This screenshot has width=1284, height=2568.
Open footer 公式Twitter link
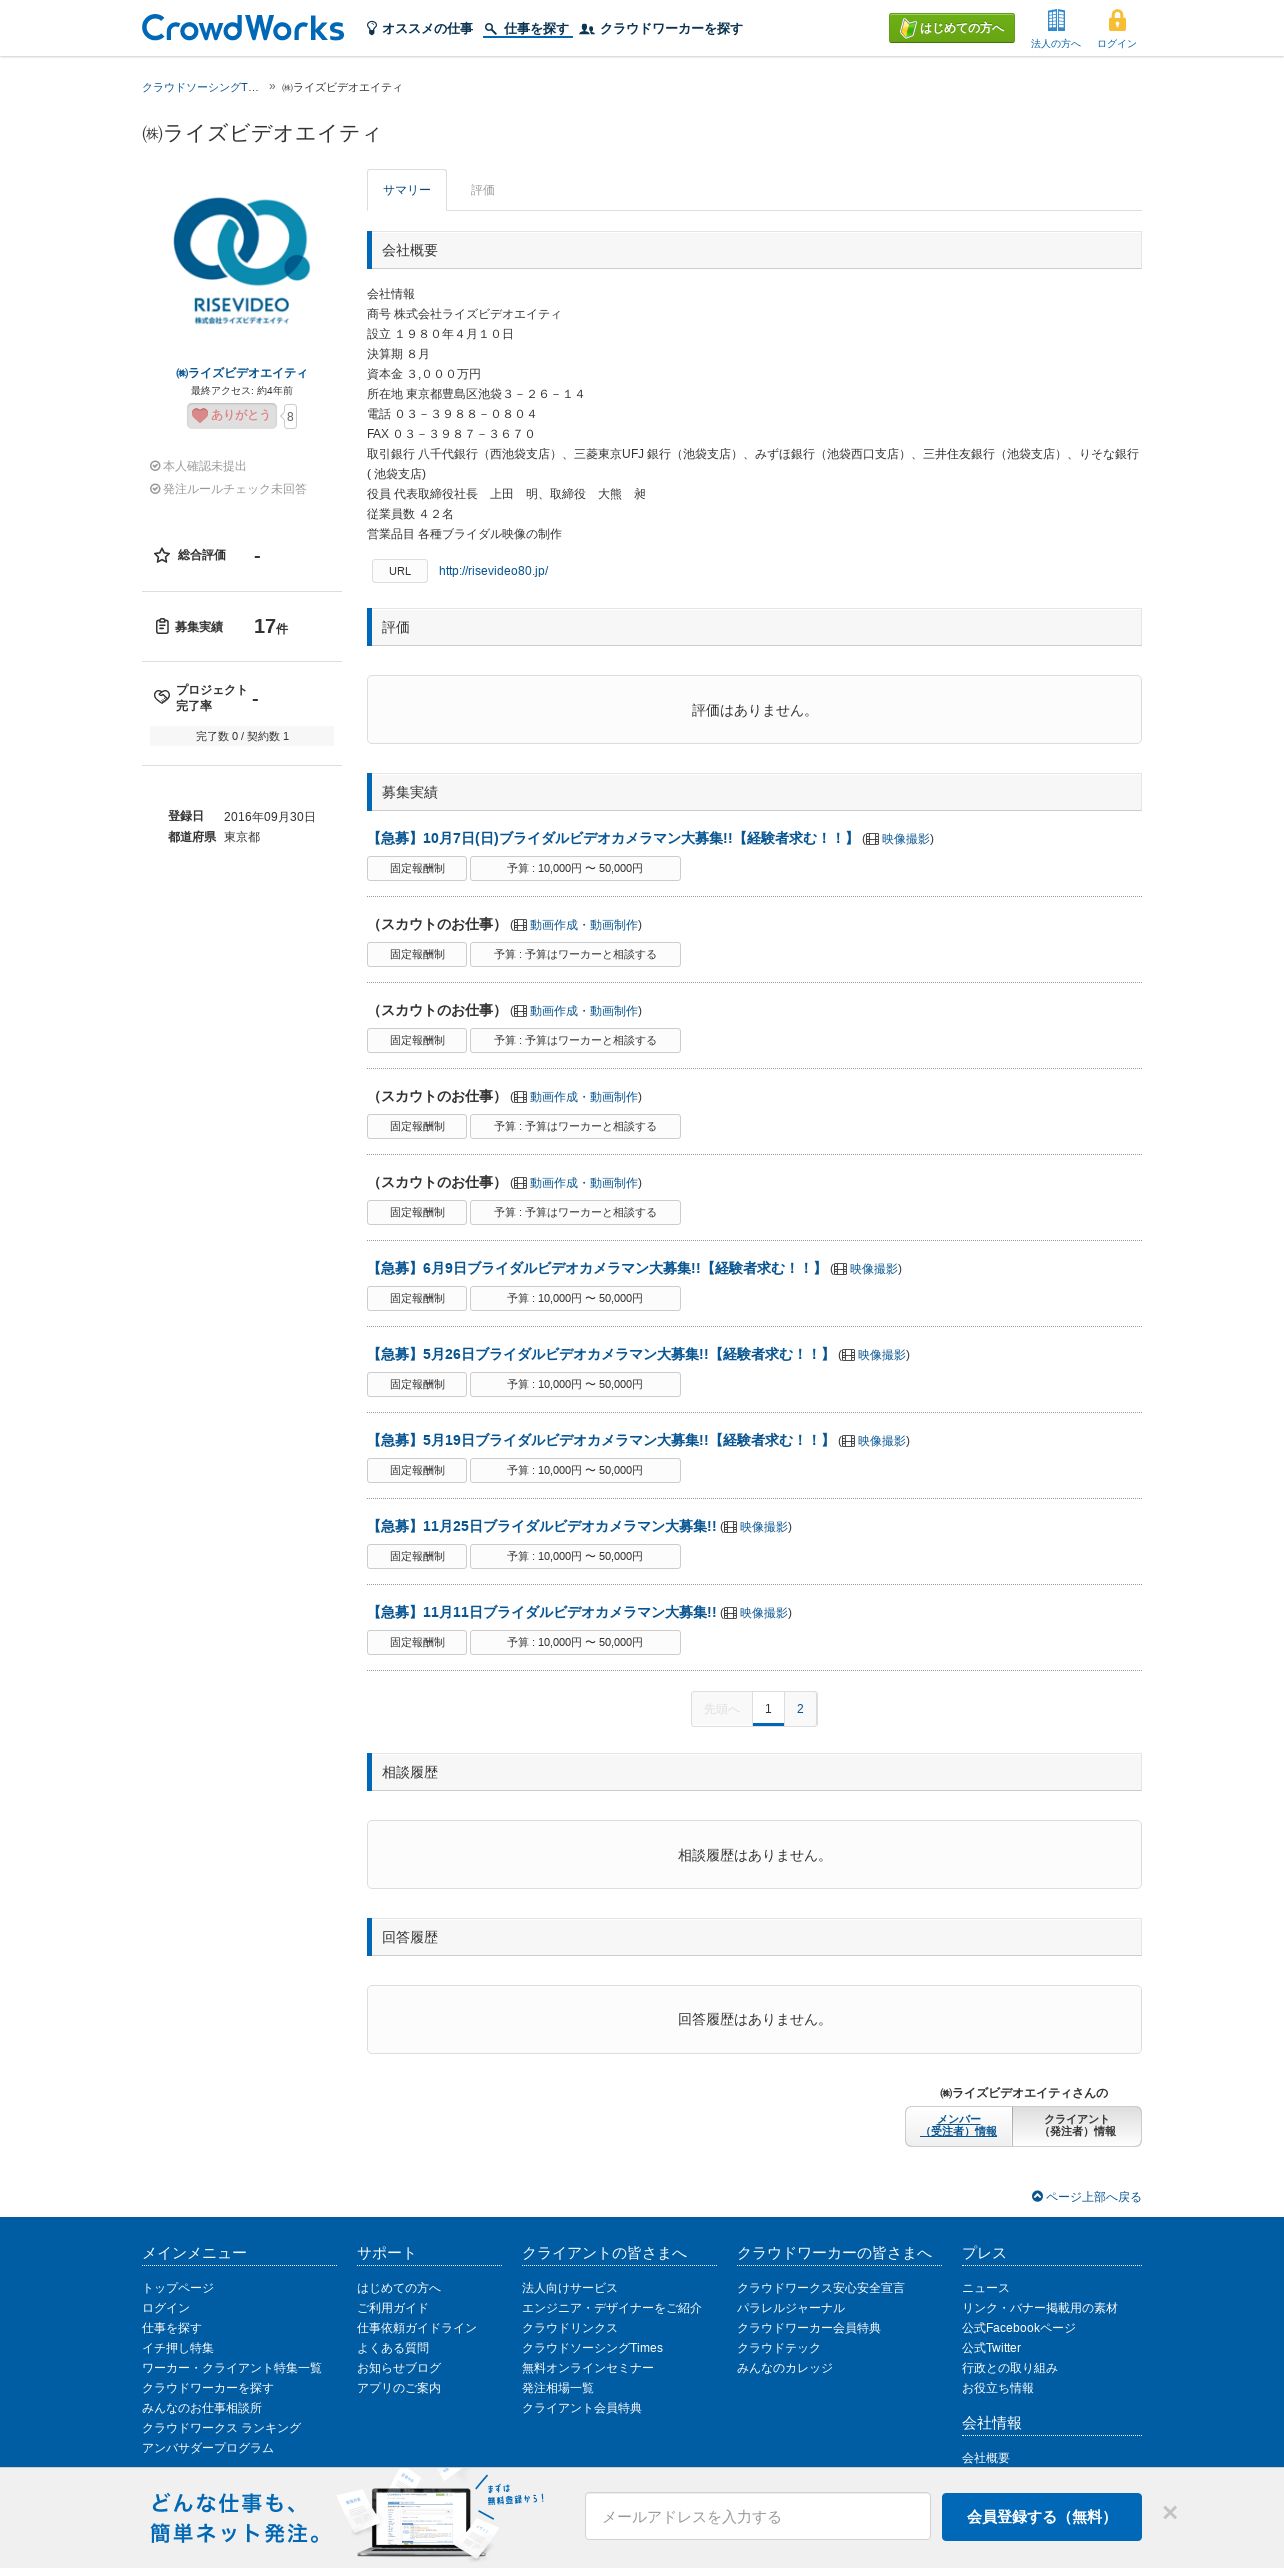pos(992,2348)
